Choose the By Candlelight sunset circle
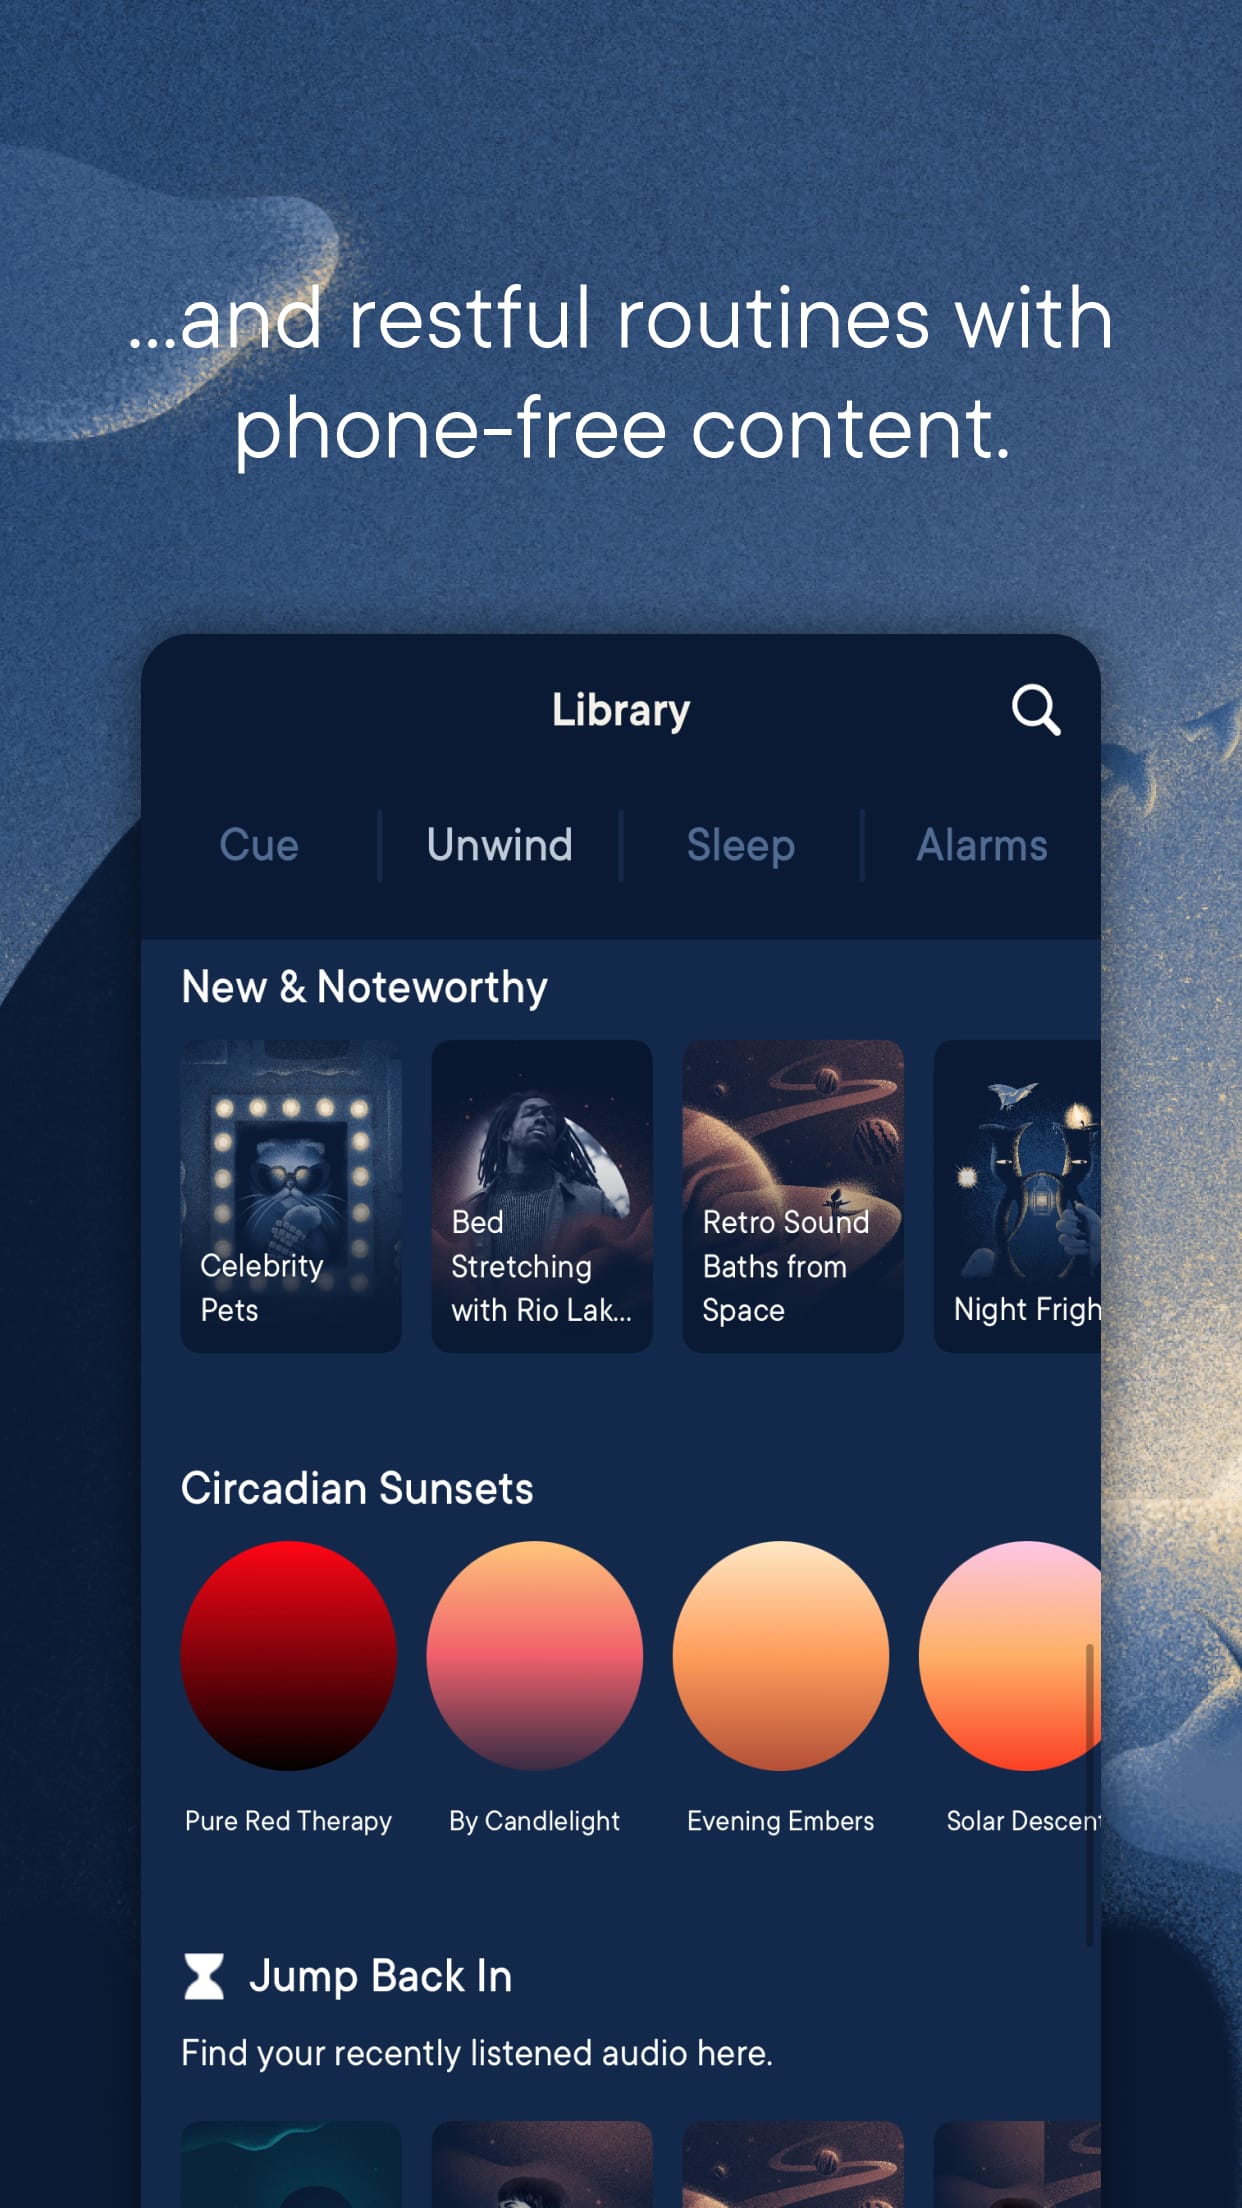Screen dimensions: 1242x2208 pyautogui.click(x=535, y=1656)
